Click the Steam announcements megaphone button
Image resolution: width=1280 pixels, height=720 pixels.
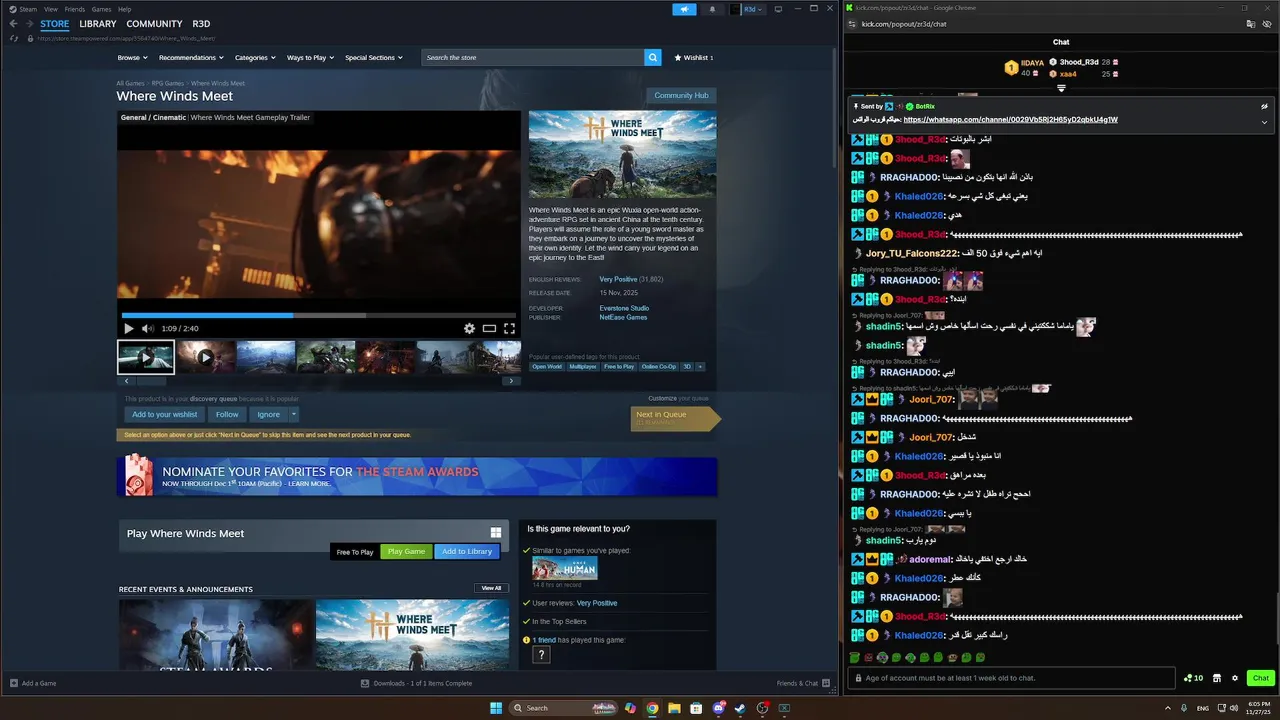[684, 9]
